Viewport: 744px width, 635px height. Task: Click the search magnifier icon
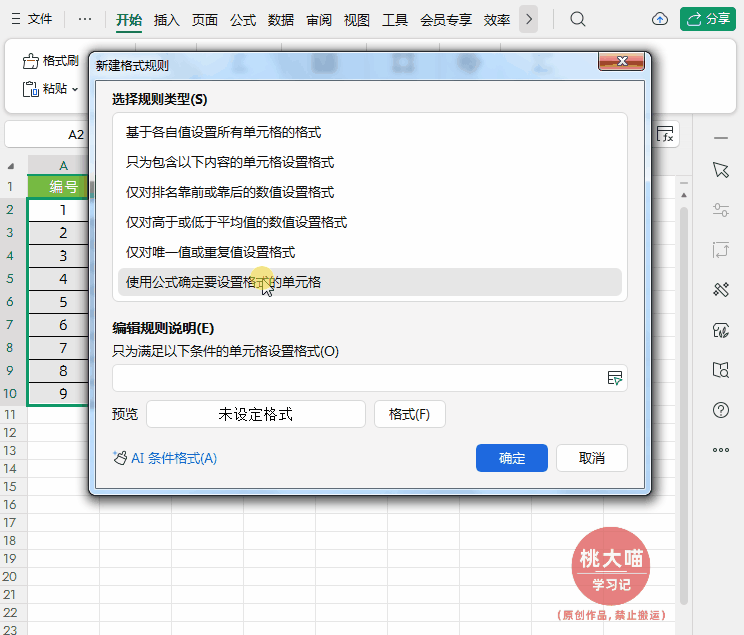[x=577, y=19]
